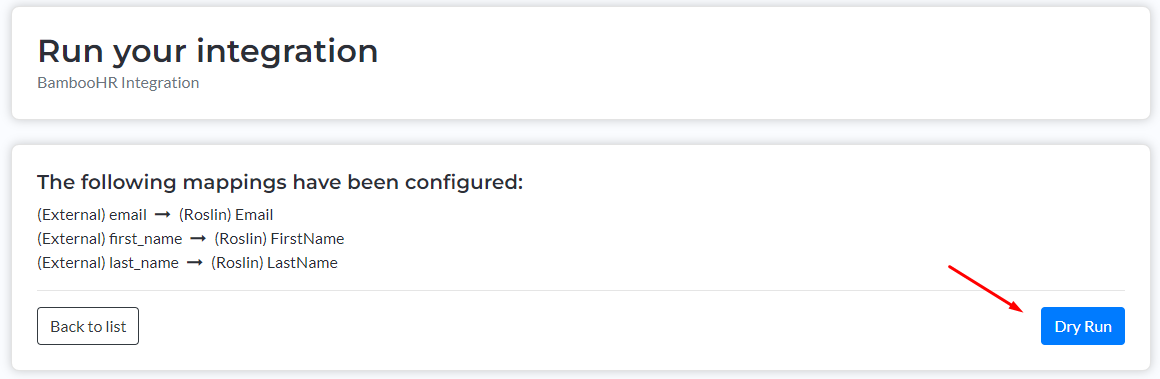Viewport: 1160px width, 379px height.
Task: Click the word "Integration" in the subtitle
Action: (161, 83)
